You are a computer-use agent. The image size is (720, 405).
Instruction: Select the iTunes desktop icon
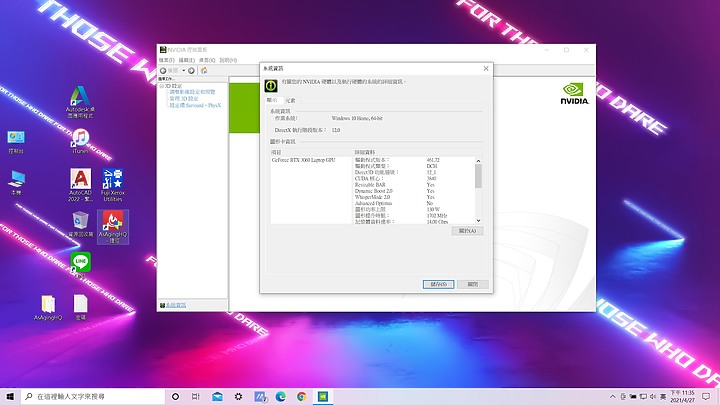coord(80,141)
